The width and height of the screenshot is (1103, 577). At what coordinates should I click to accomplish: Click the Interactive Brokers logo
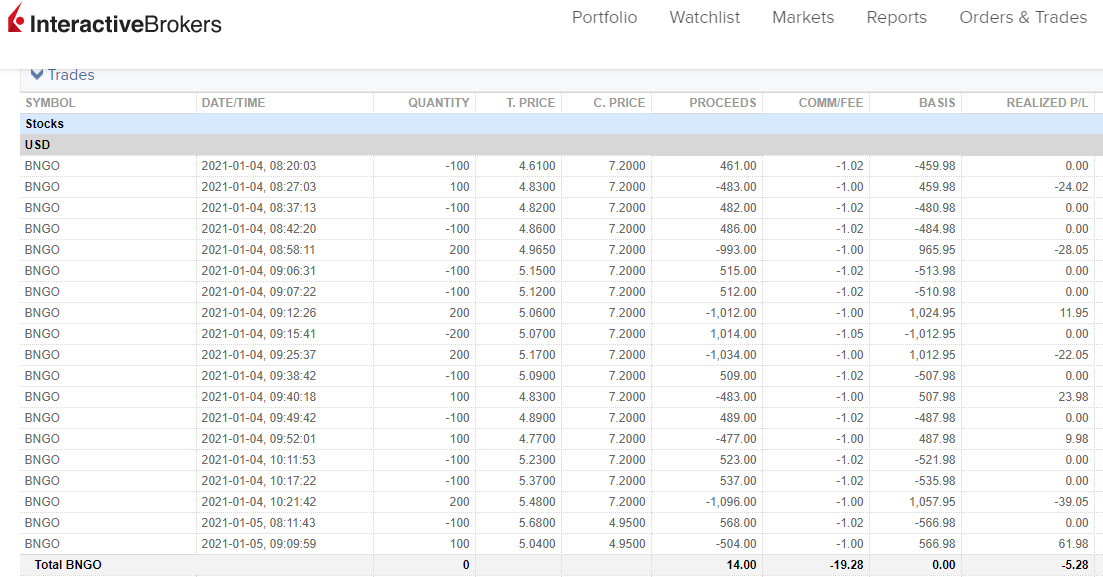pos(115,20)
